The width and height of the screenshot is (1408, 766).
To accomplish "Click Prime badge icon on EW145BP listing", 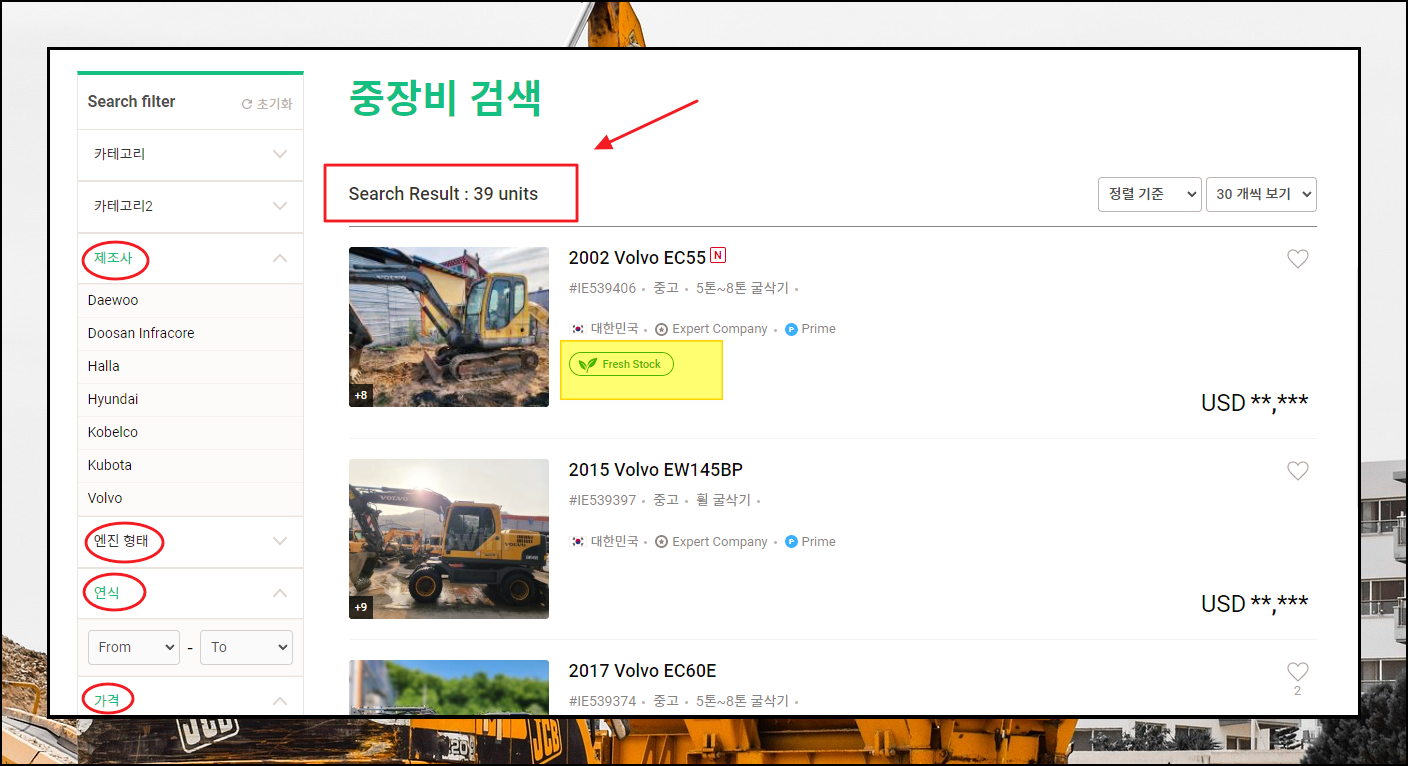I will [x=791, y=542].
